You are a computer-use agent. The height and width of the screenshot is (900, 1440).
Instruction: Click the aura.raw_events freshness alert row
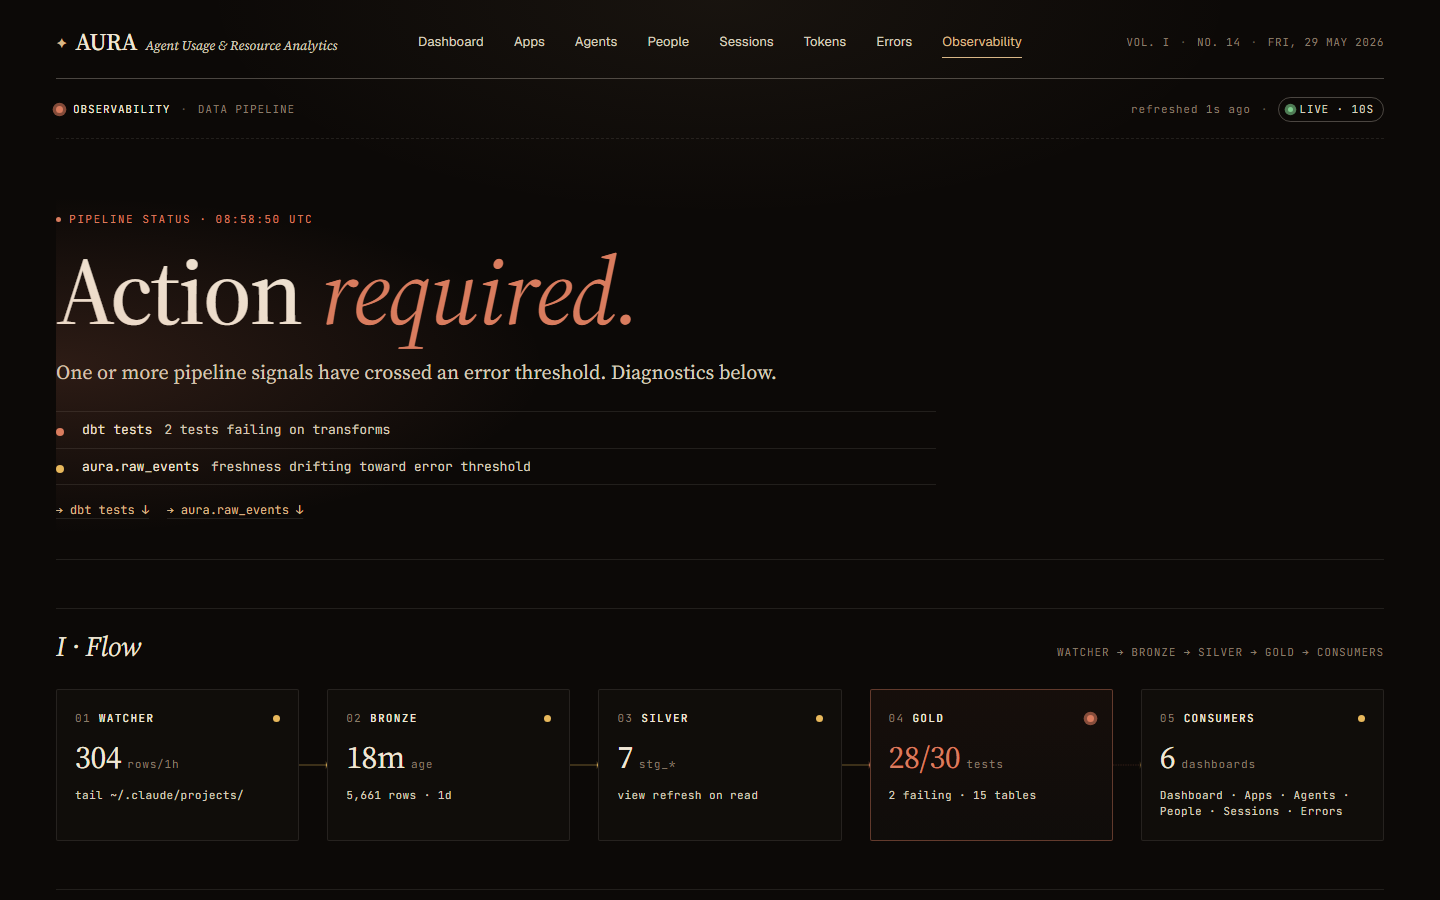click(496, 467)
